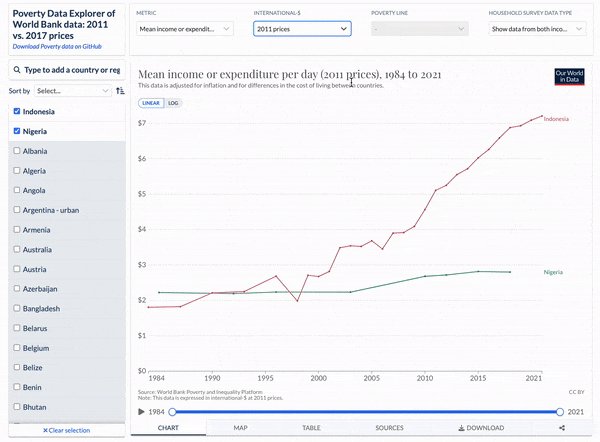The height and width of the screenshot is (442, 600).
Task: Play the timeline animation
Action: point(141,412)
